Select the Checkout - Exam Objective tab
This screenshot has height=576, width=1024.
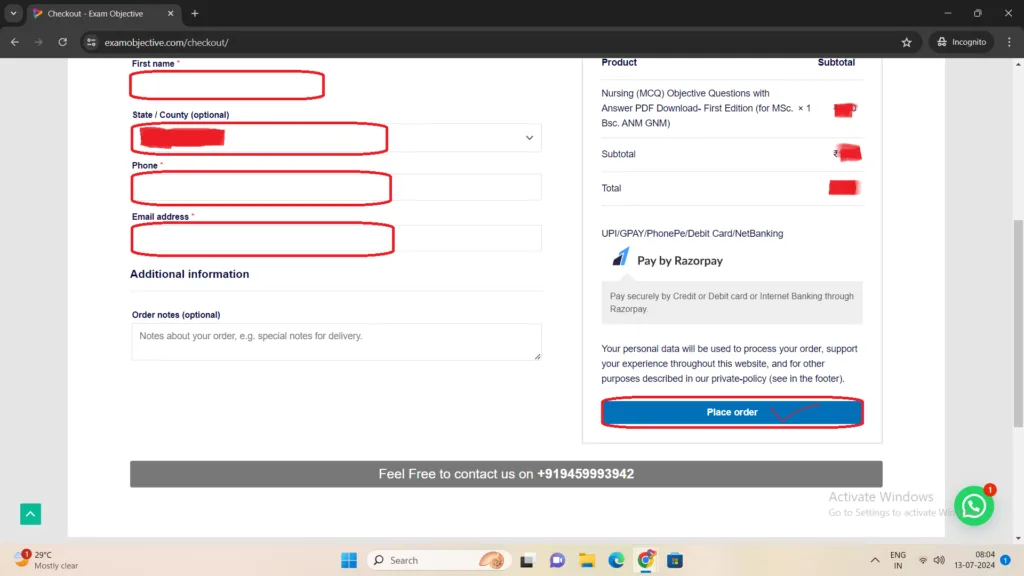click(103, 13)
